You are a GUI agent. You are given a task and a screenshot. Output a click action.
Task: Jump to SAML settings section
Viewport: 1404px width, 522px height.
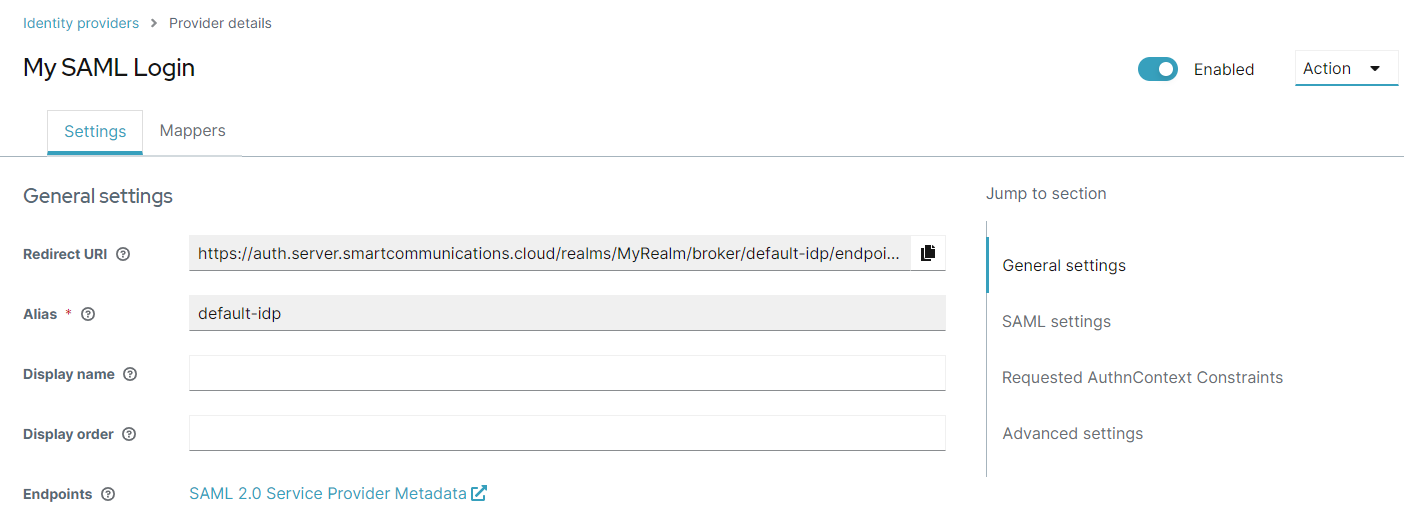click(x=1056, y=321)
